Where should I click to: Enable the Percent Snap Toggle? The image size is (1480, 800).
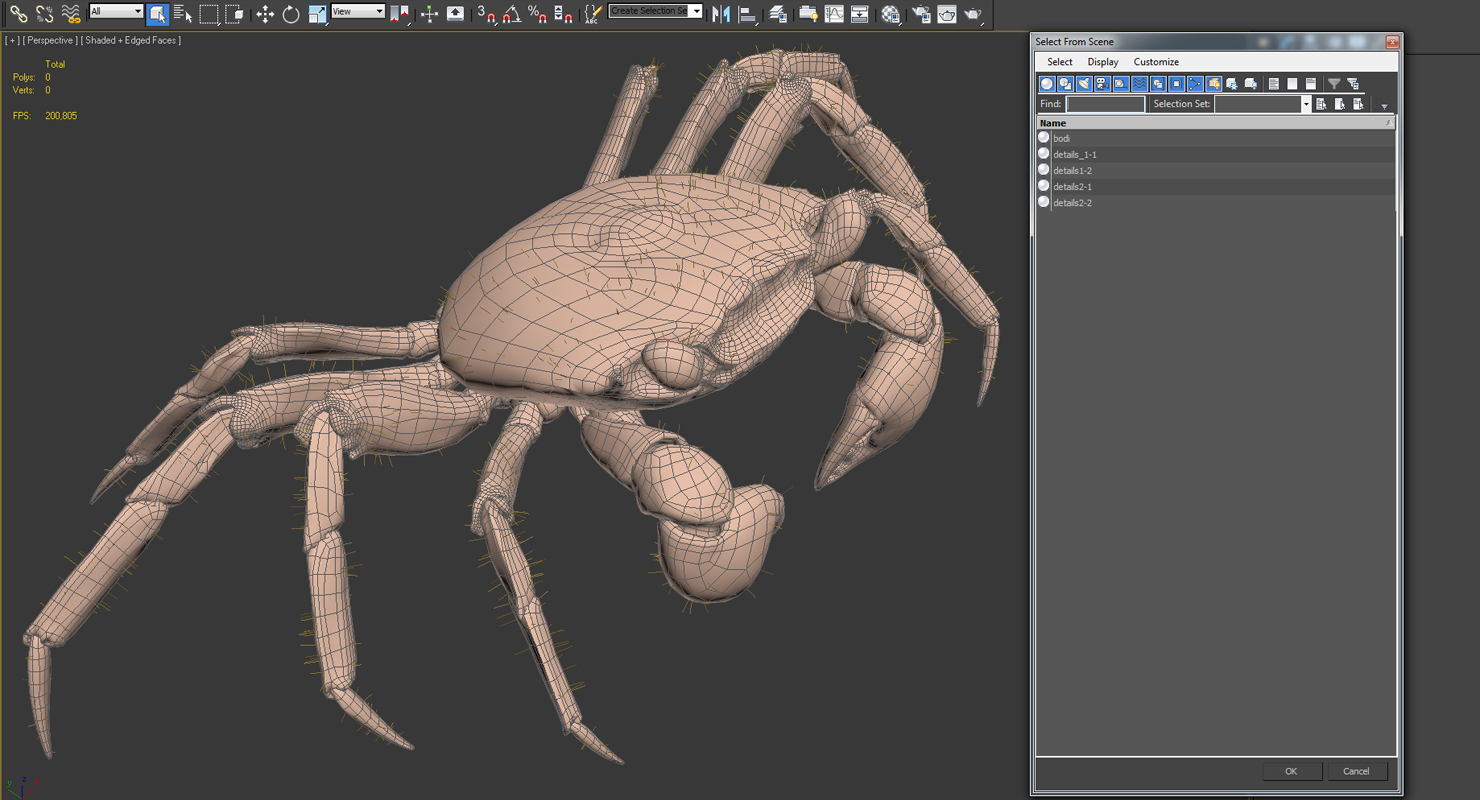537,14
